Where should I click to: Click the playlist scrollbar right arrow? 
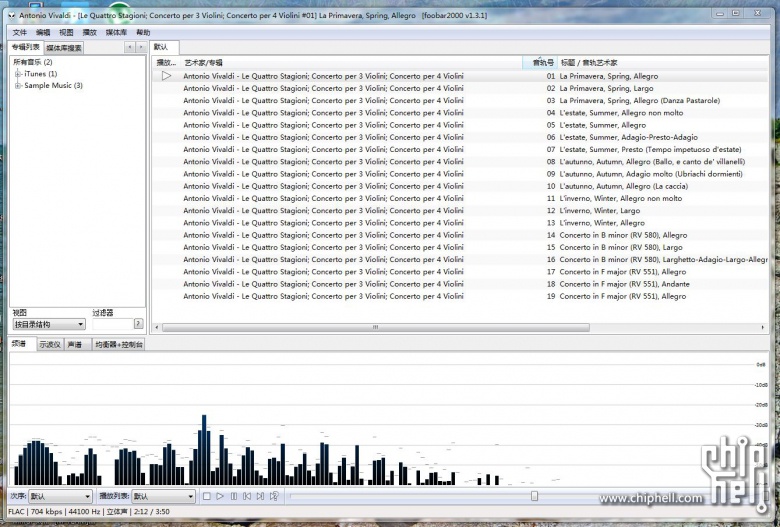pos(763,327)
